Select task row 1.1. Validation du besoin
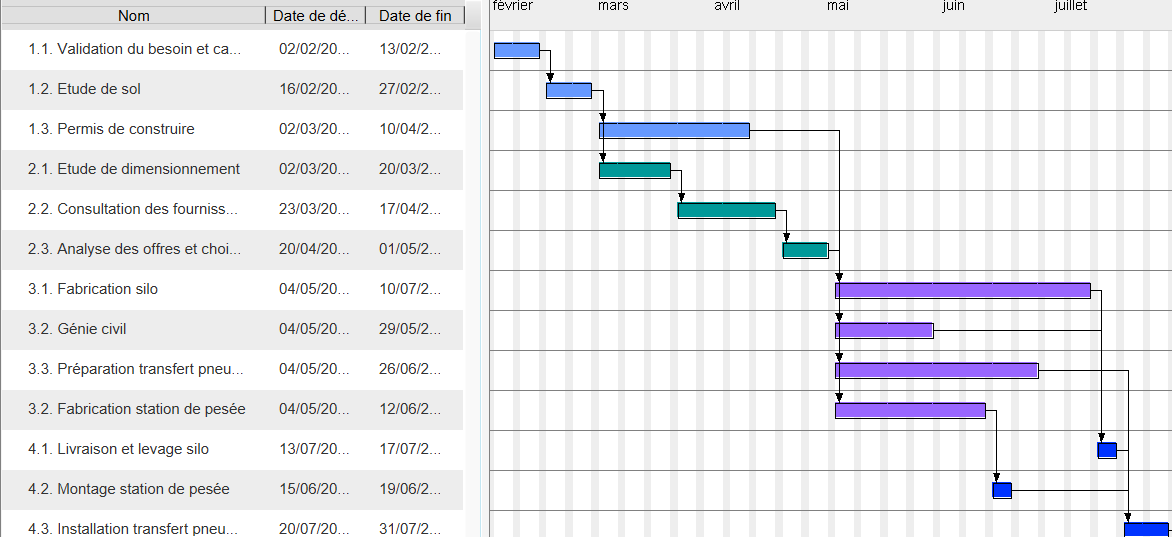The width and height of the screenshot is (1172, 537). click(x=232, y=50)
